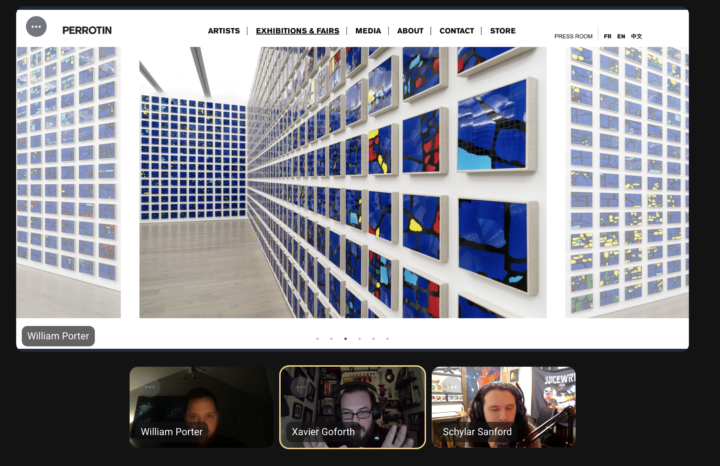Show the previous slide image on the left
Image resolution: width=720 pixels, height=466 pixels.
(68, 182)
